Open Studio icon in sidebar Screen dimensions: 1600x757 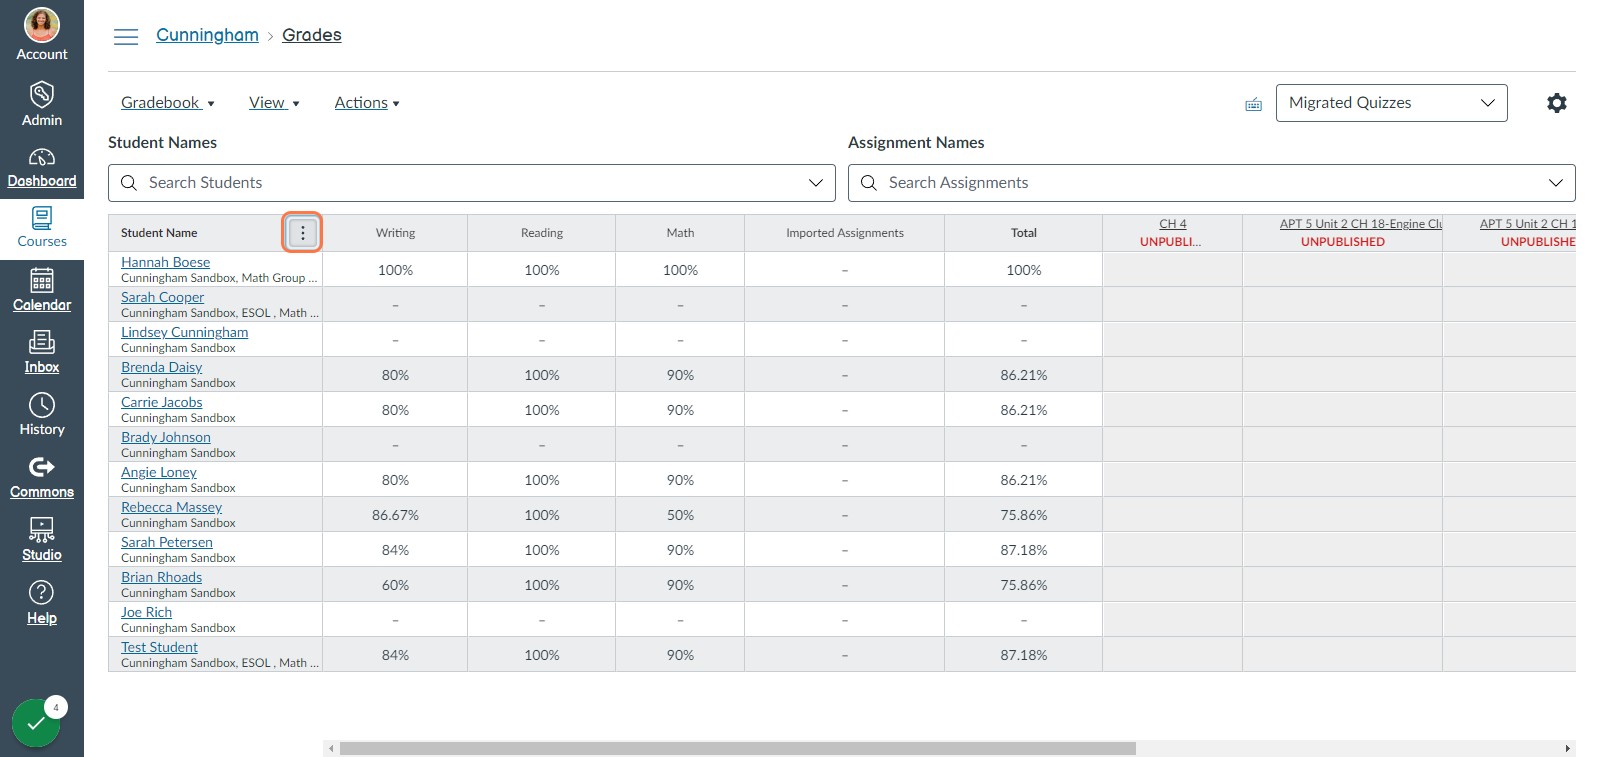coord(42,530)
